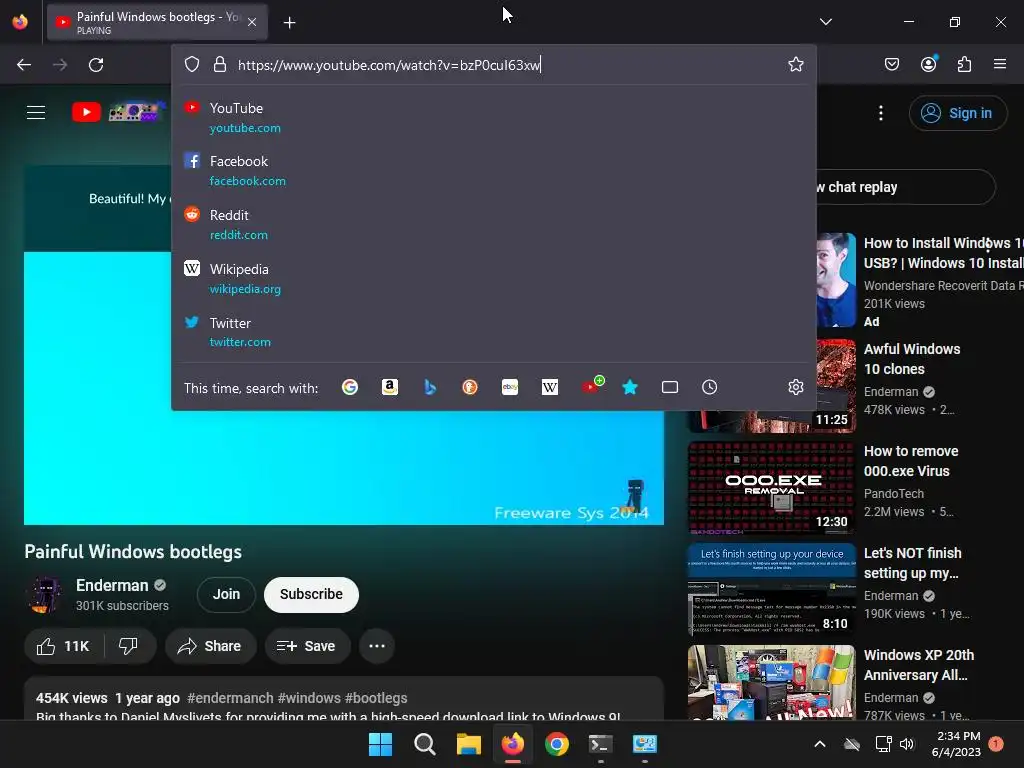Screen dimensions: 1024x768
Task: Search this time with Wikipedia icon
Action: tap(550, 387)
